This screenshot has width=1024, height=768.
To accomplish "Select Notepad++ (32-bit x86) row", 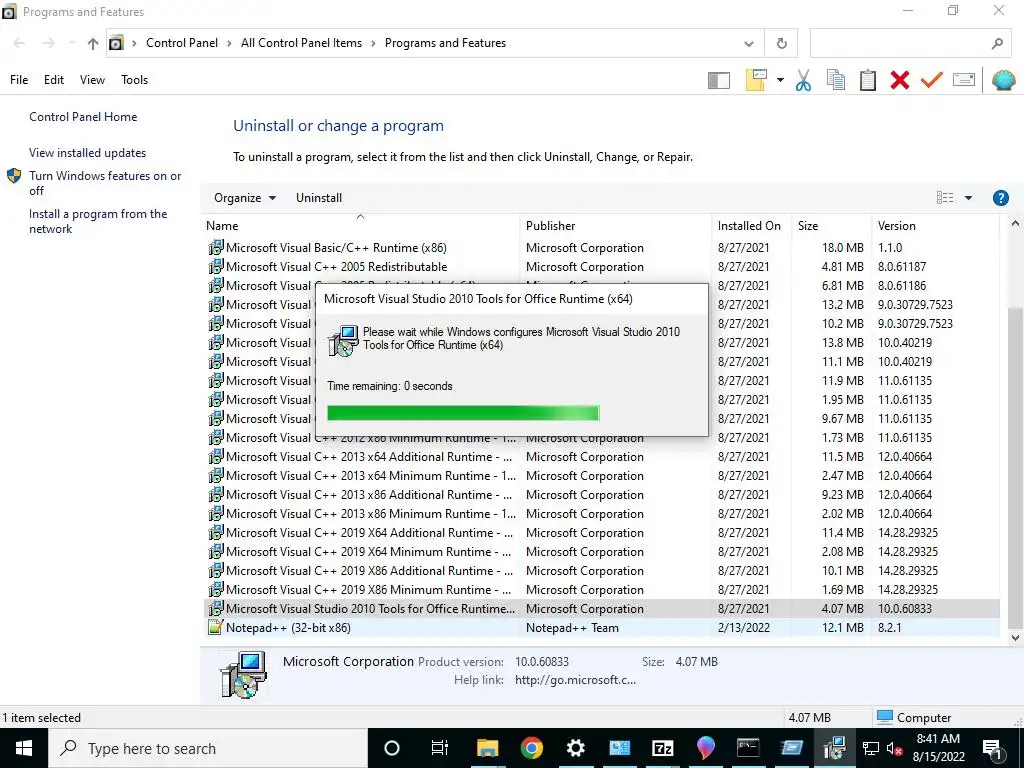I will [x=601, y=628].
